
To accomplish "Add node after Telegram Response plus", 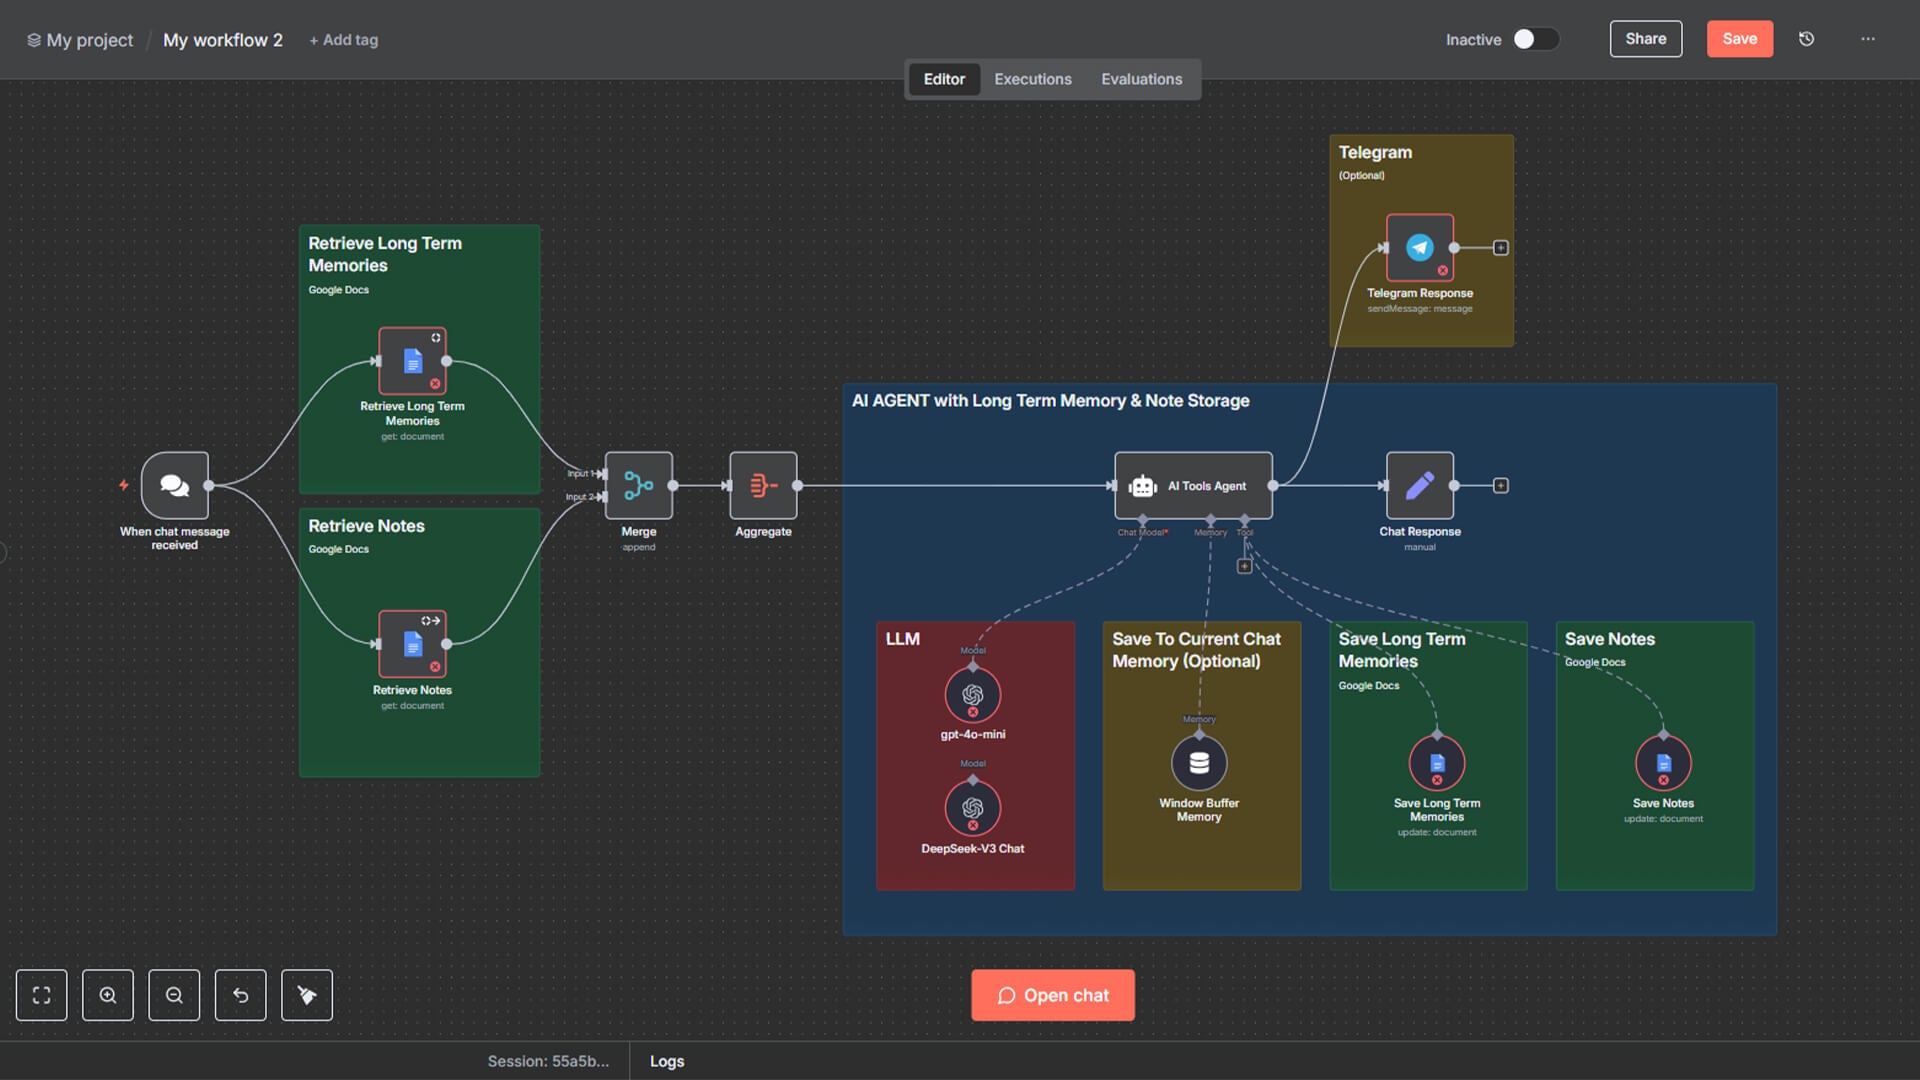I will pos(1500,248).
